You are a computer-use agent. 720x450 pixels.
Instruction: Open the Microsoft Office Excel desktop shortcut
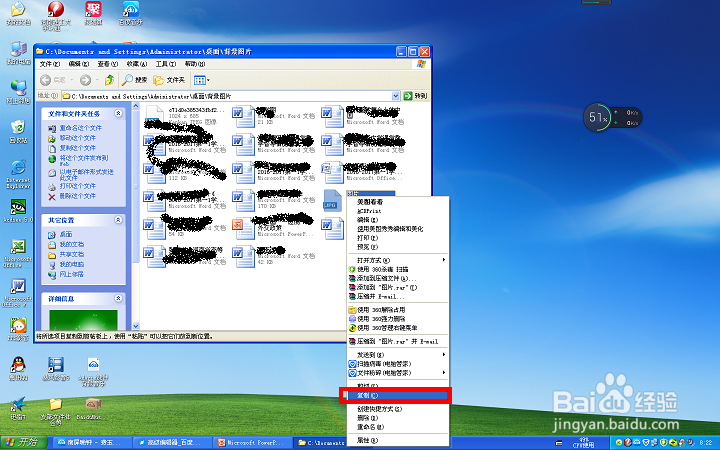click(x=18, y=253)
